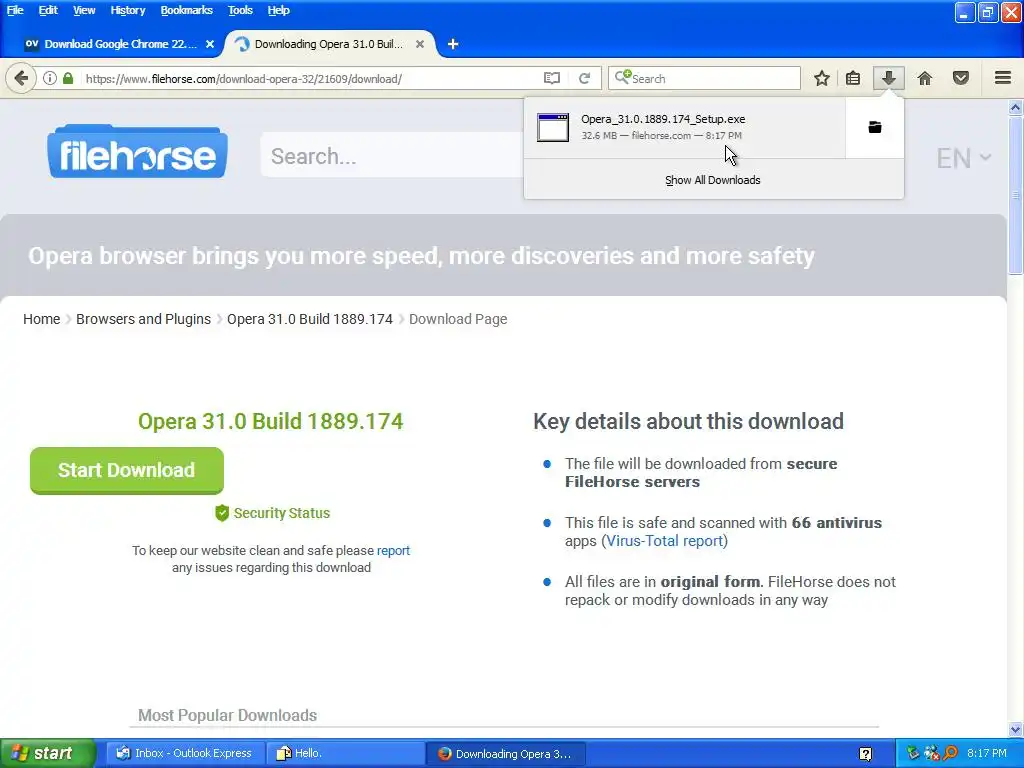Switch to Inbox - Outlook Express taskbar item
1024x768 pixels.
coord(185,754)
